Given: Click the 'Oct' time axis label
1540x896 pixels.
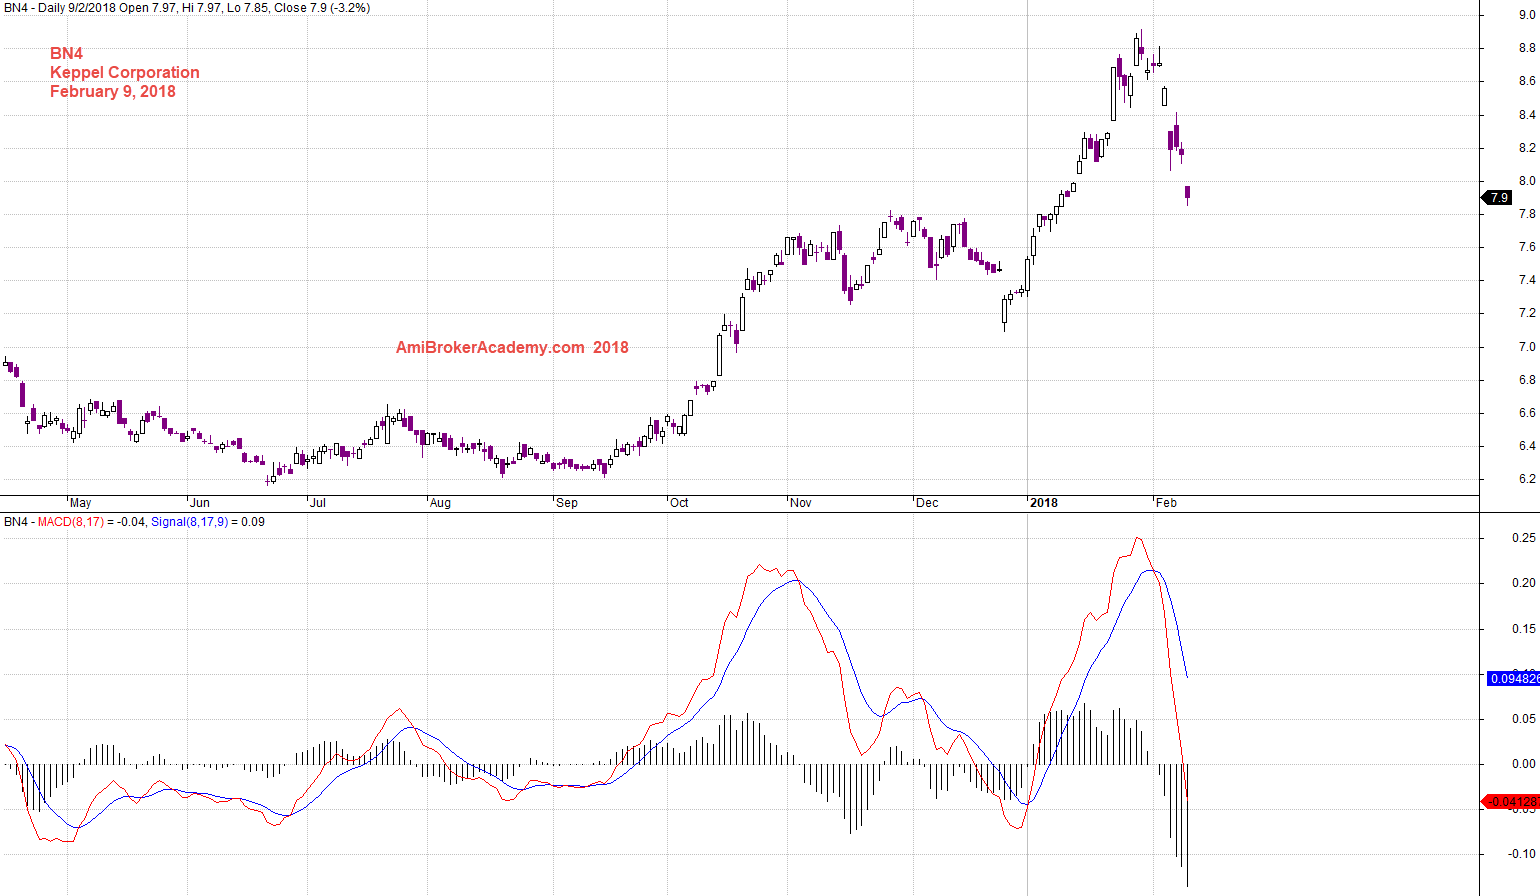Looking at the screenshot, I should [x=679, y=503].
